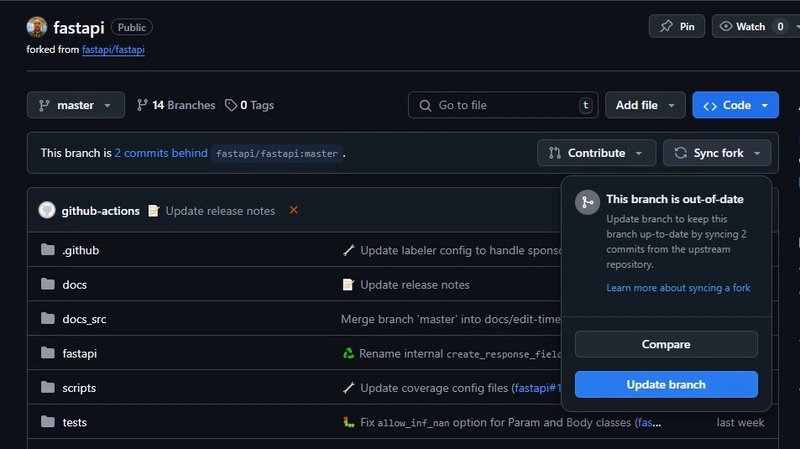Image resolution: width=800 pixels, height=449 pixels.
Task: Click the folder icon beside docs
Action: point(47,284)
